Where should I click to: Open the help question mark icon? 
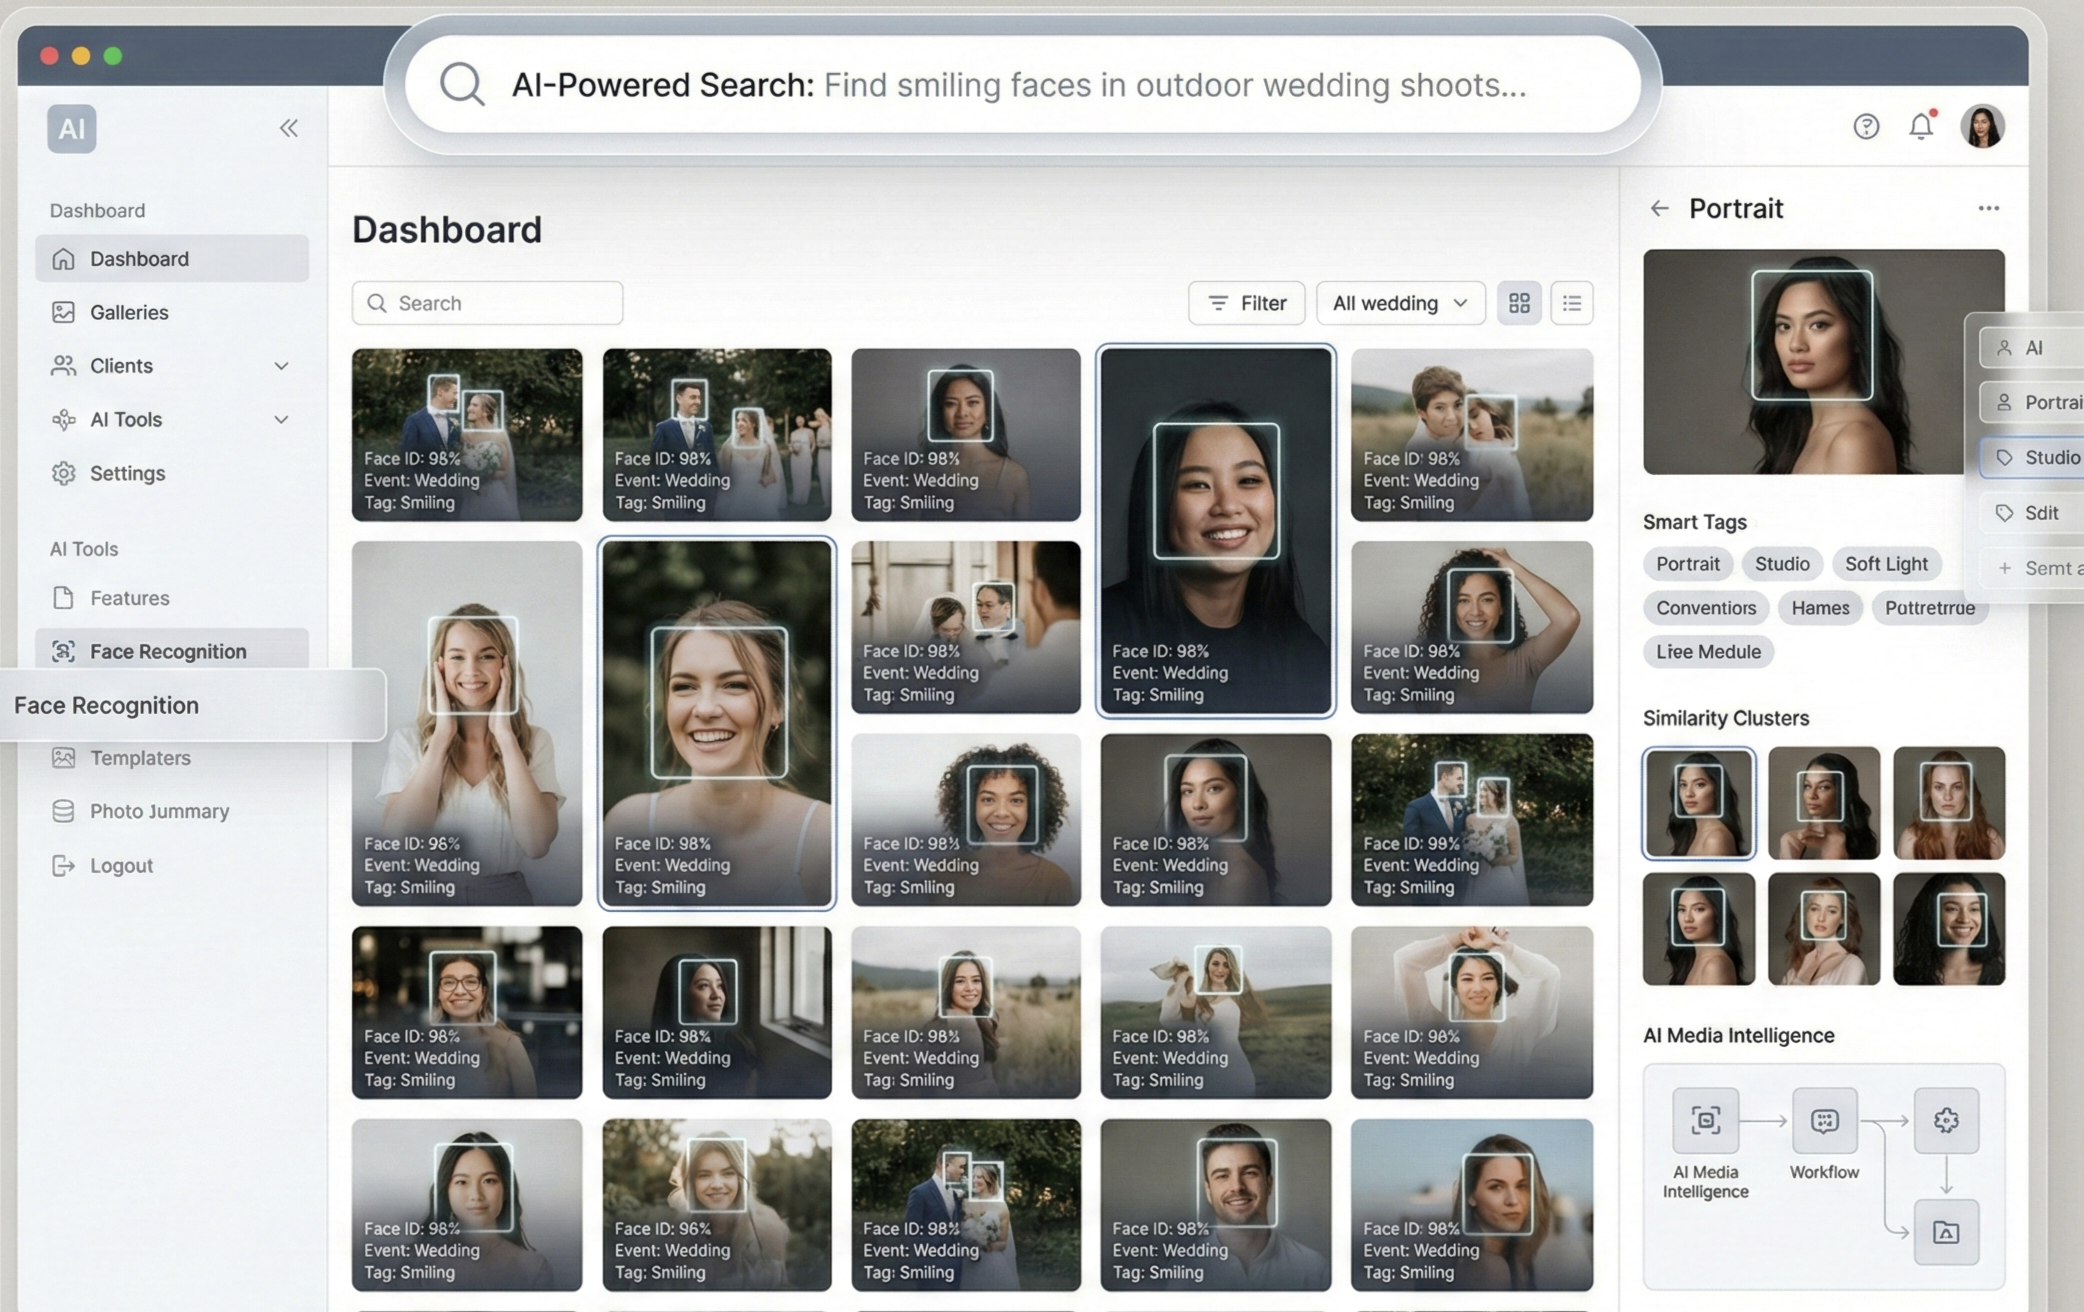tap(1865, 126)
